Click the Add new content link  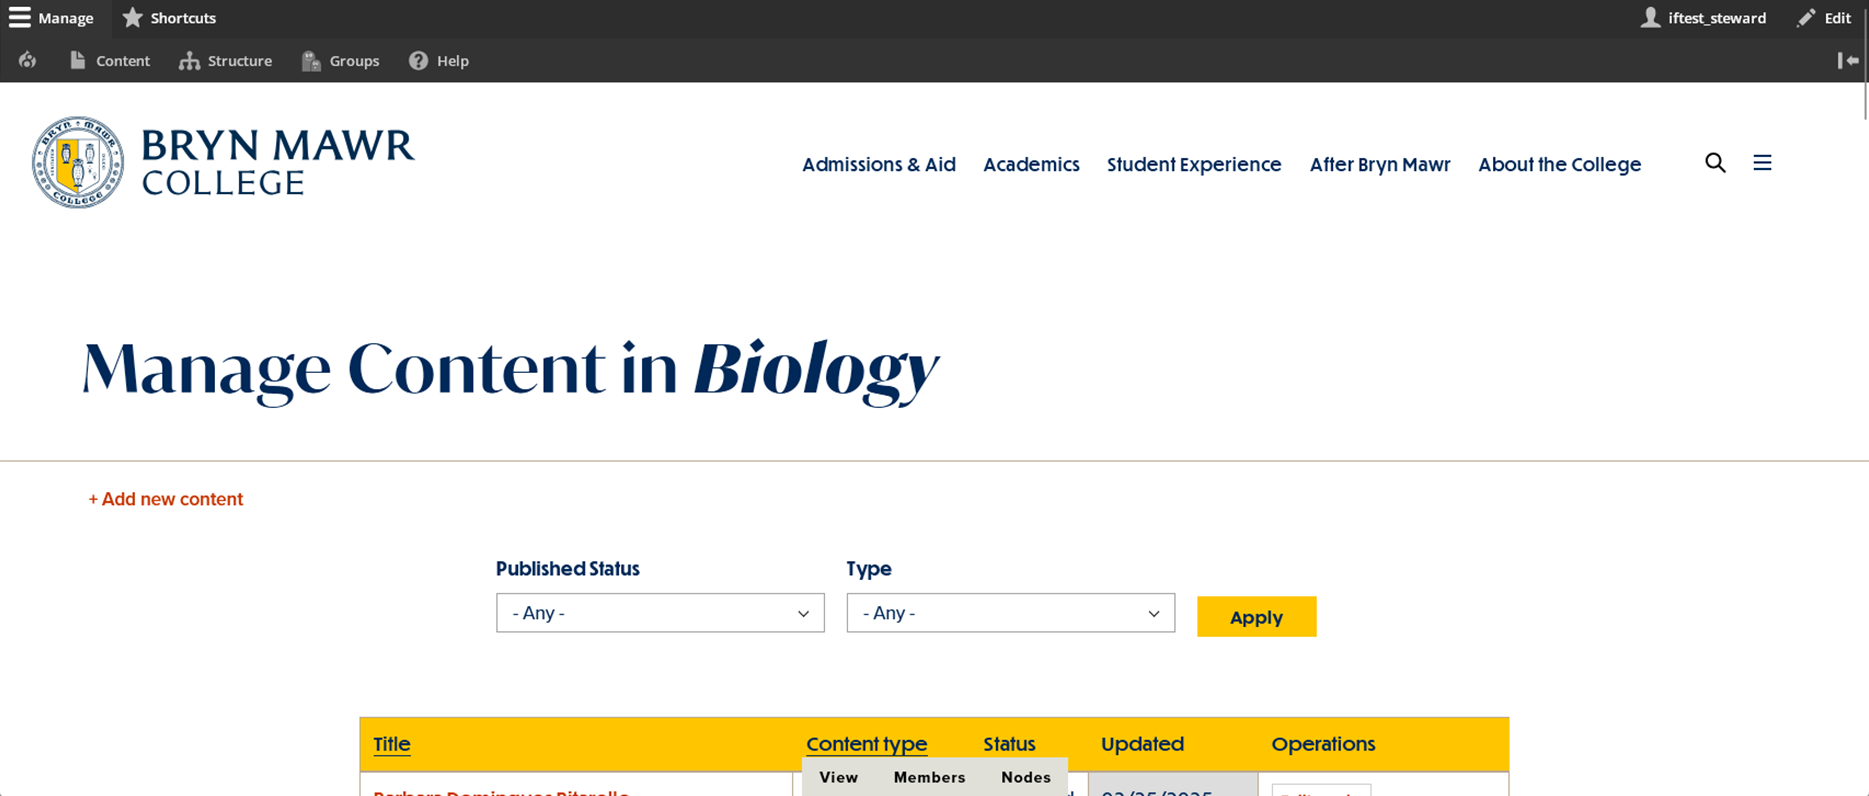[x=166, y=499]
